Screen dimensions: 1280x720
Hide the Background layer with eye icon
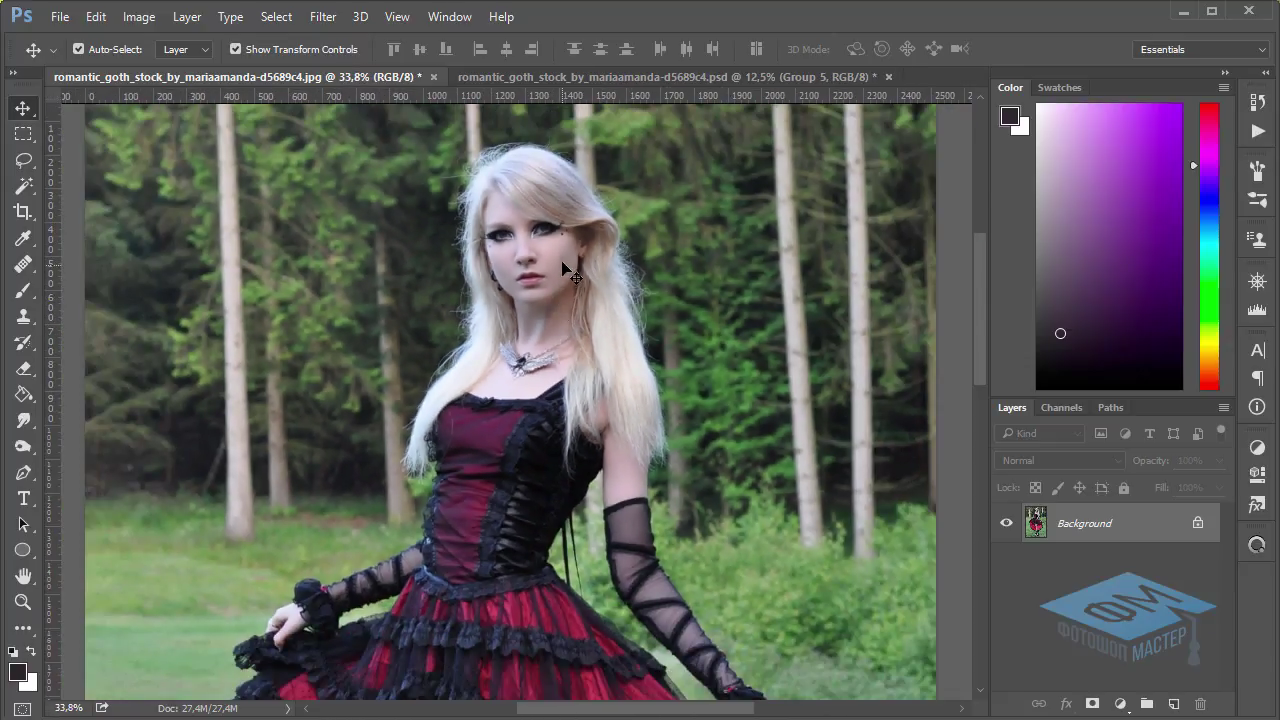tap(1006, 523)
